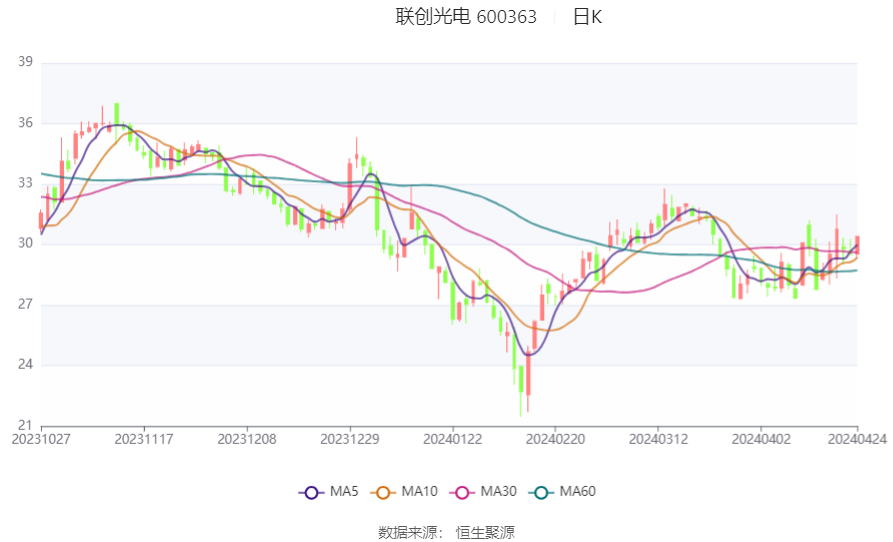Click x-axis date label 20231229
This screenshot has height=542, width=893.
coord(350,440)
